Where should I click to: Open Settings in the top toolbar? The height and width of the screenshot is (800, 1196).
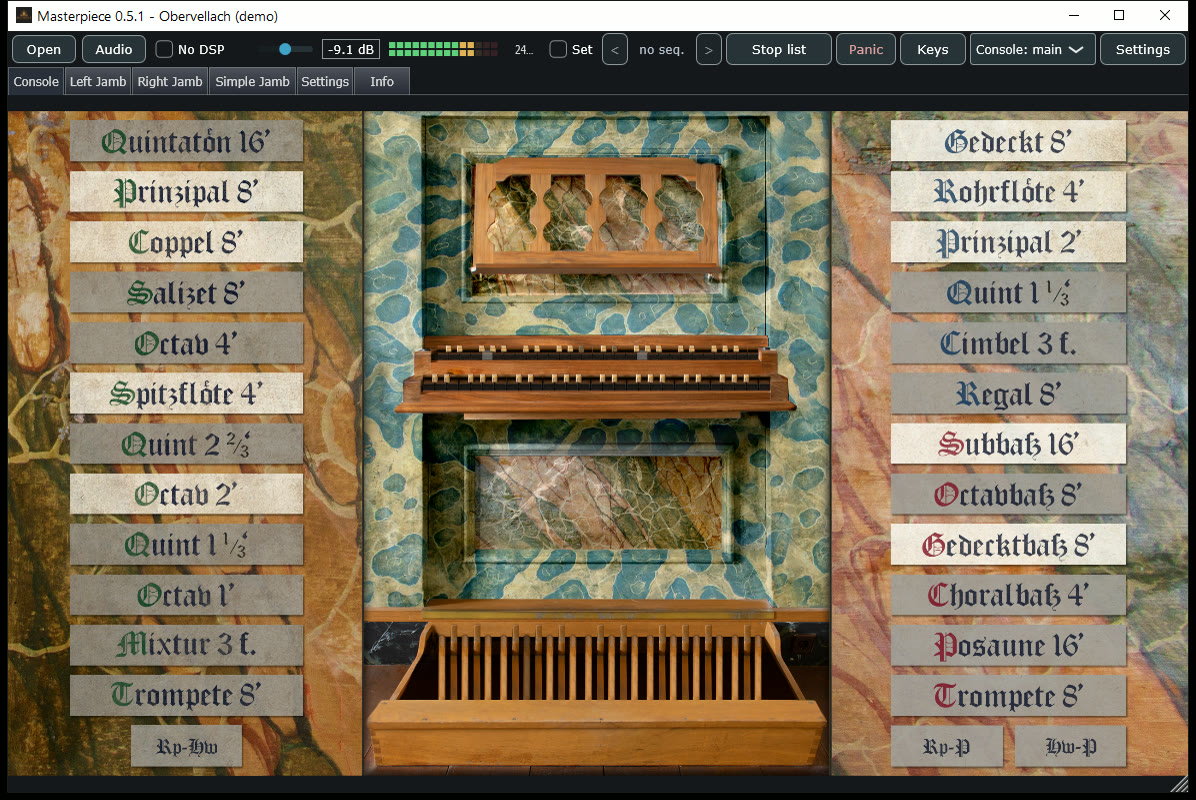click(x=1143, y=50)
